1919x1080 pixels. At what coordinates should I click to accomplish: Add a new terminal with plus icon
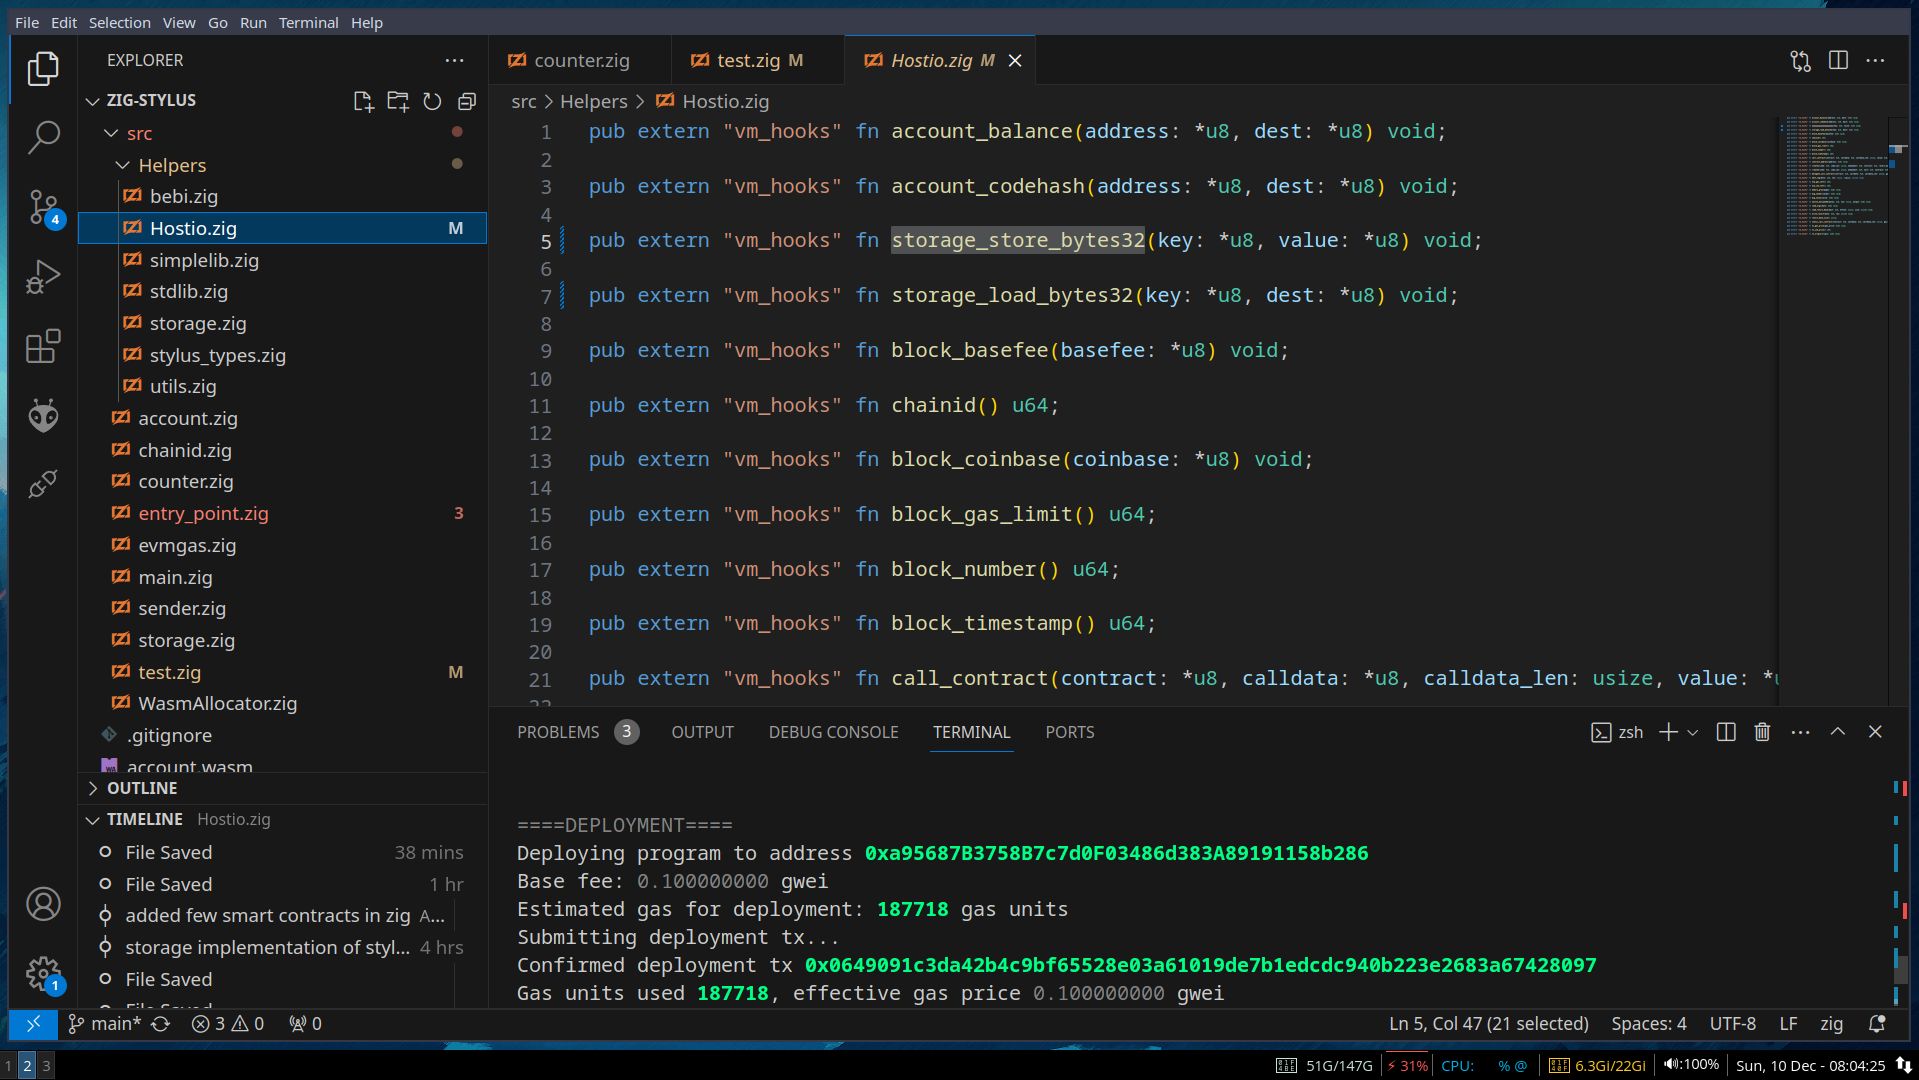pyautogui.click(x=1668, y=732)
